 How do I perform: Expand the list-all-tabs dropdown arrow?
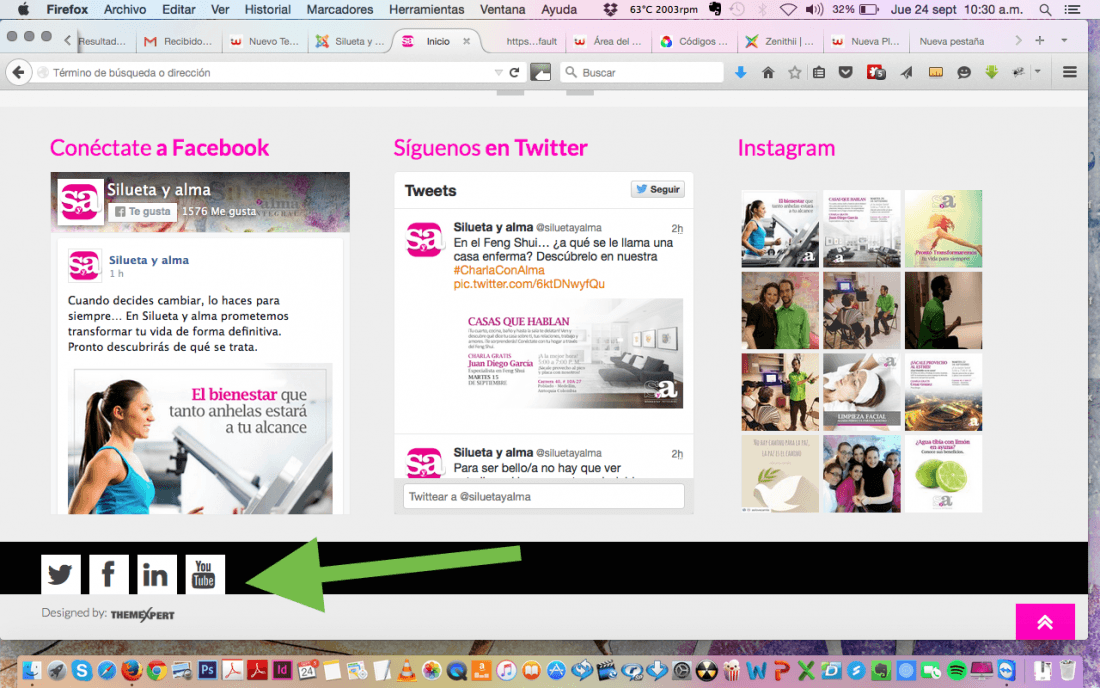[1064, 41]
